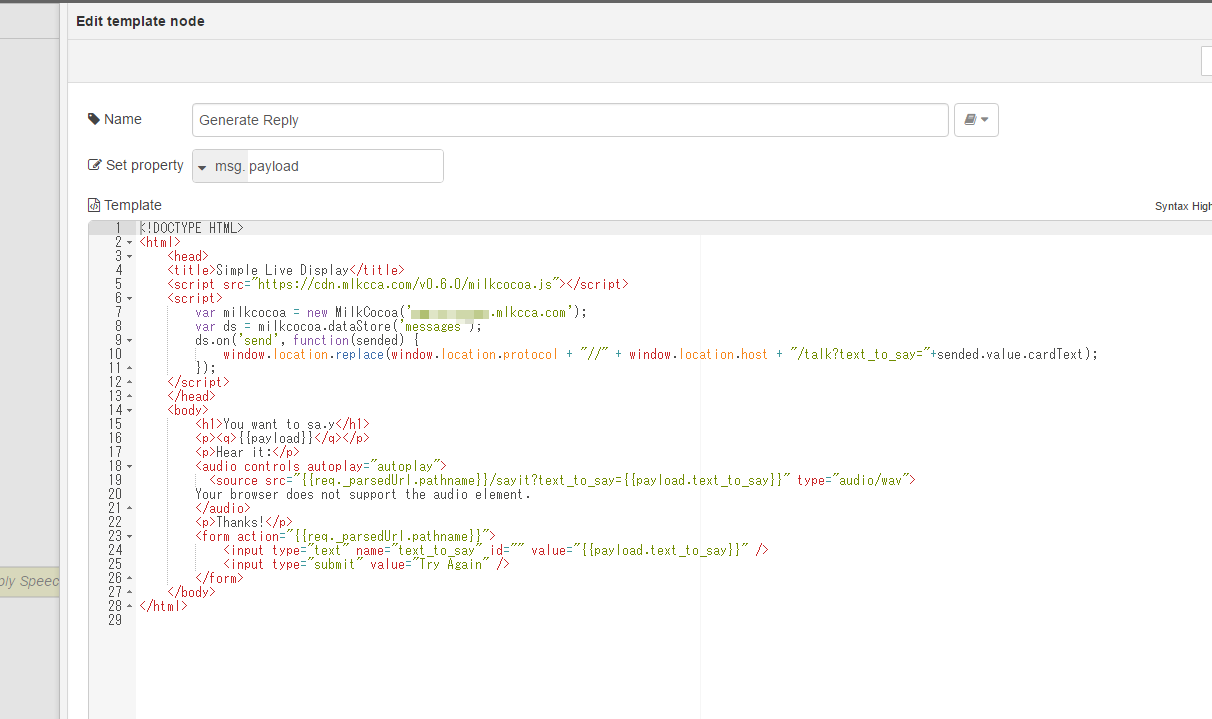
Task: Click the empty line 29 in editor
Action: [400, 620]
